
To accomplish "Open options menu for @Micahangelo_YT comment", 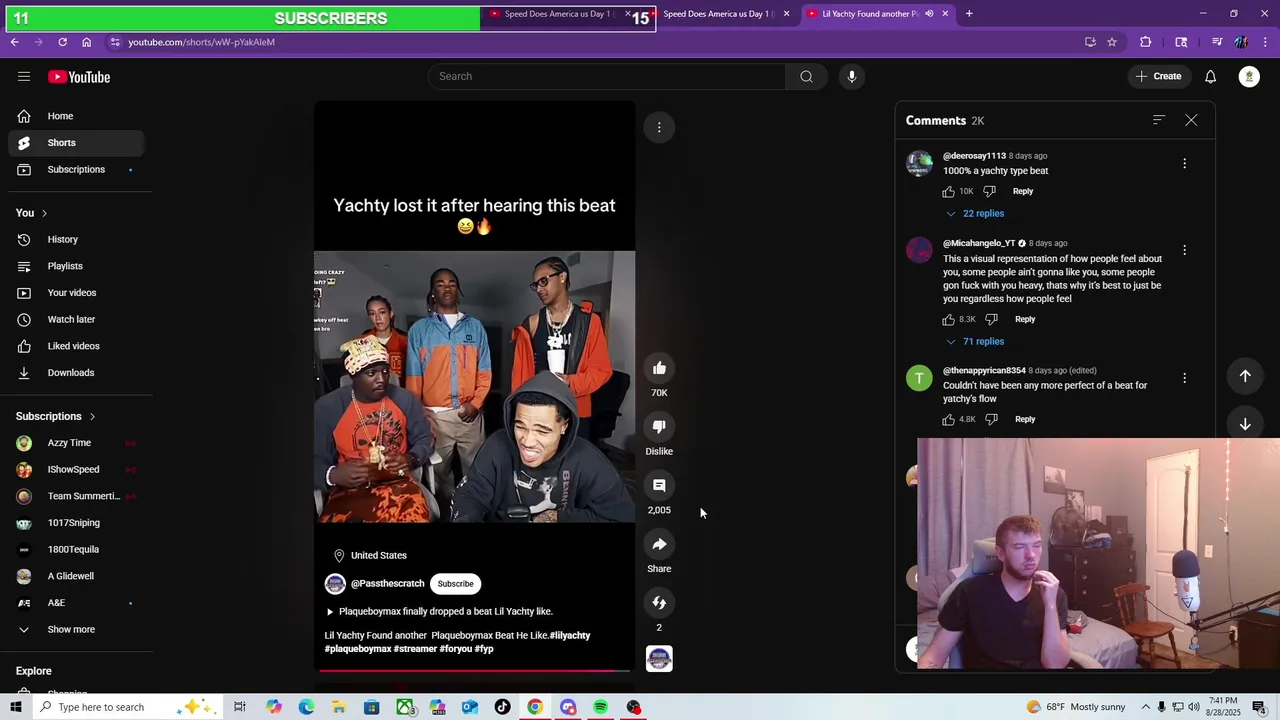I will (1185, 250).
